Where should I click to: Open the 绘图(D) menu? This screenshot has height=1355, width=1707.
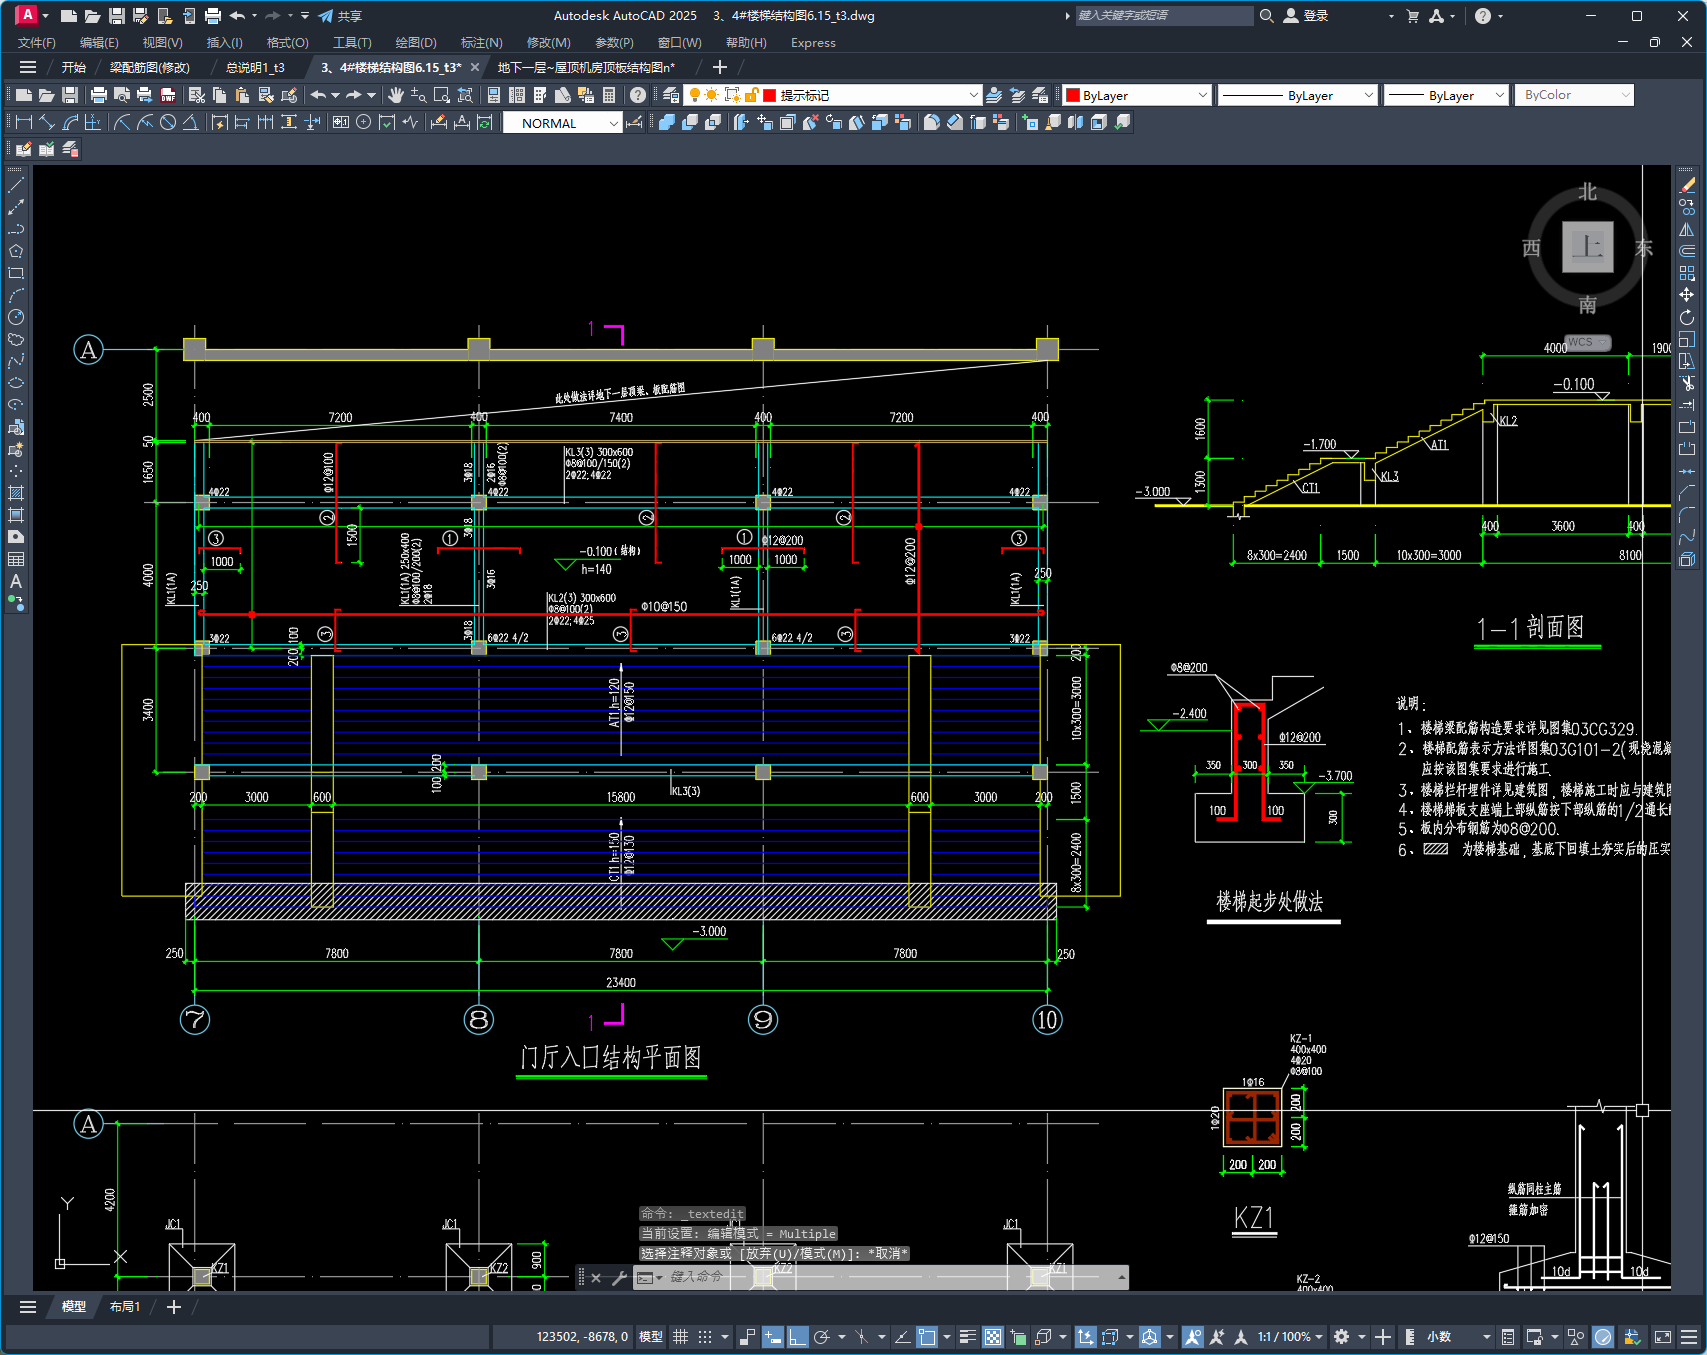coord(416,43)
